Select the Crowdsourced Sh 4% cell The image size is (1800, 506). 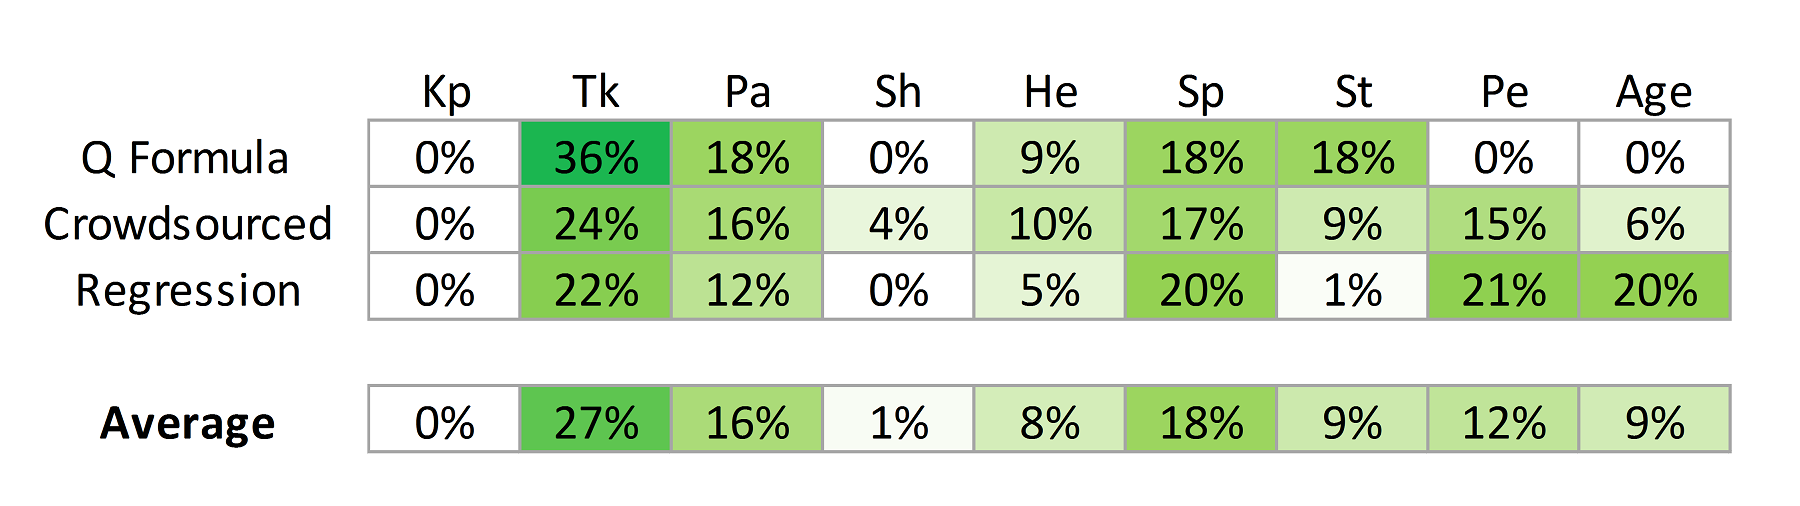(898, 220)
